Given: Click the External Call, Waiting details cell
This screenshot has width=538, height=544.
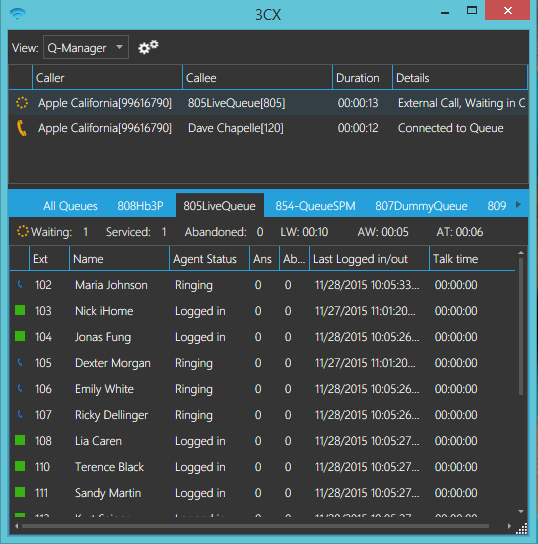Looking at the screenshot, I should coord(461,103).
